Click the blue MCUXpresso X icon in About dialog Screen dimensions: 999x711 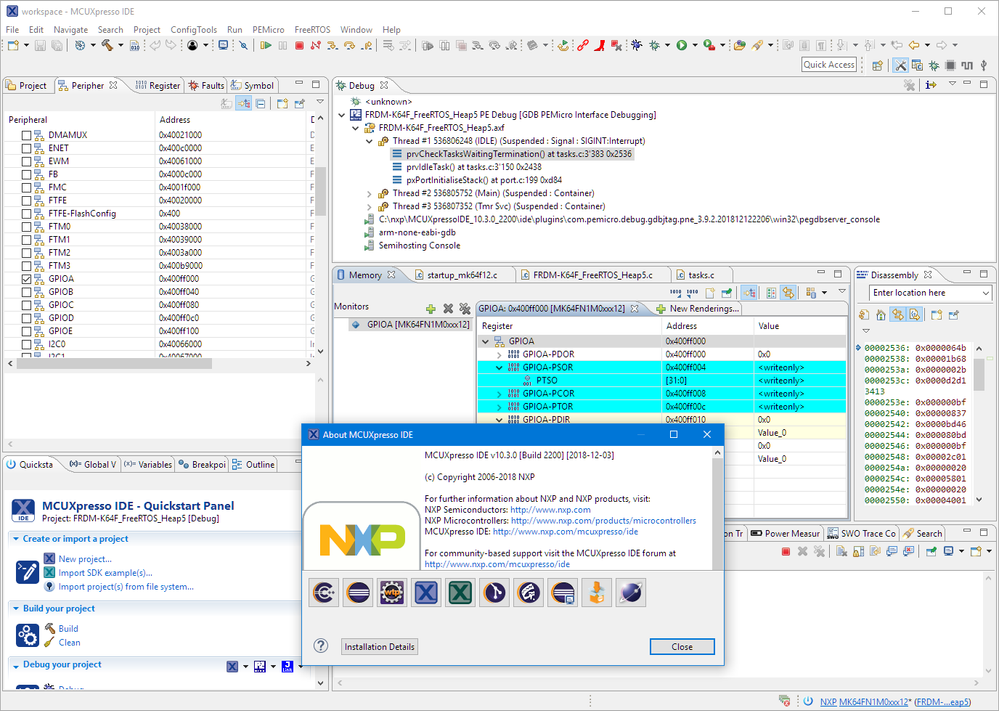coord(426,592)
